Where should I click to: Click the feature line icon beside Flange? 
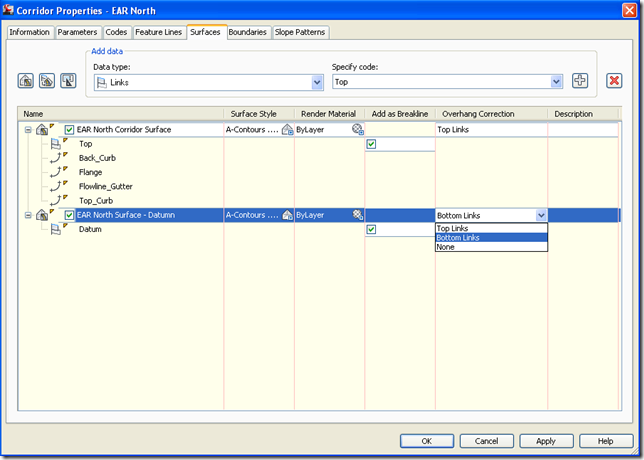point(55,172)
